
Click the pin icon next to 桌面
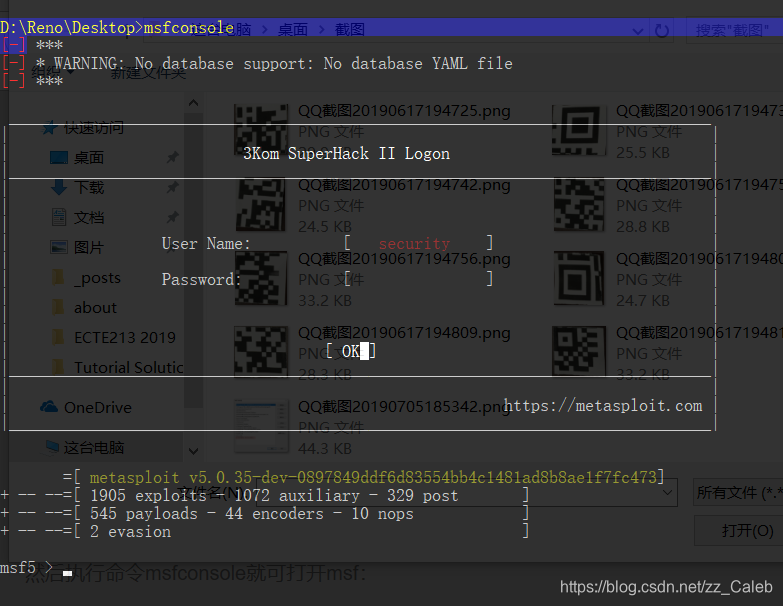click(x=173, y=157)
